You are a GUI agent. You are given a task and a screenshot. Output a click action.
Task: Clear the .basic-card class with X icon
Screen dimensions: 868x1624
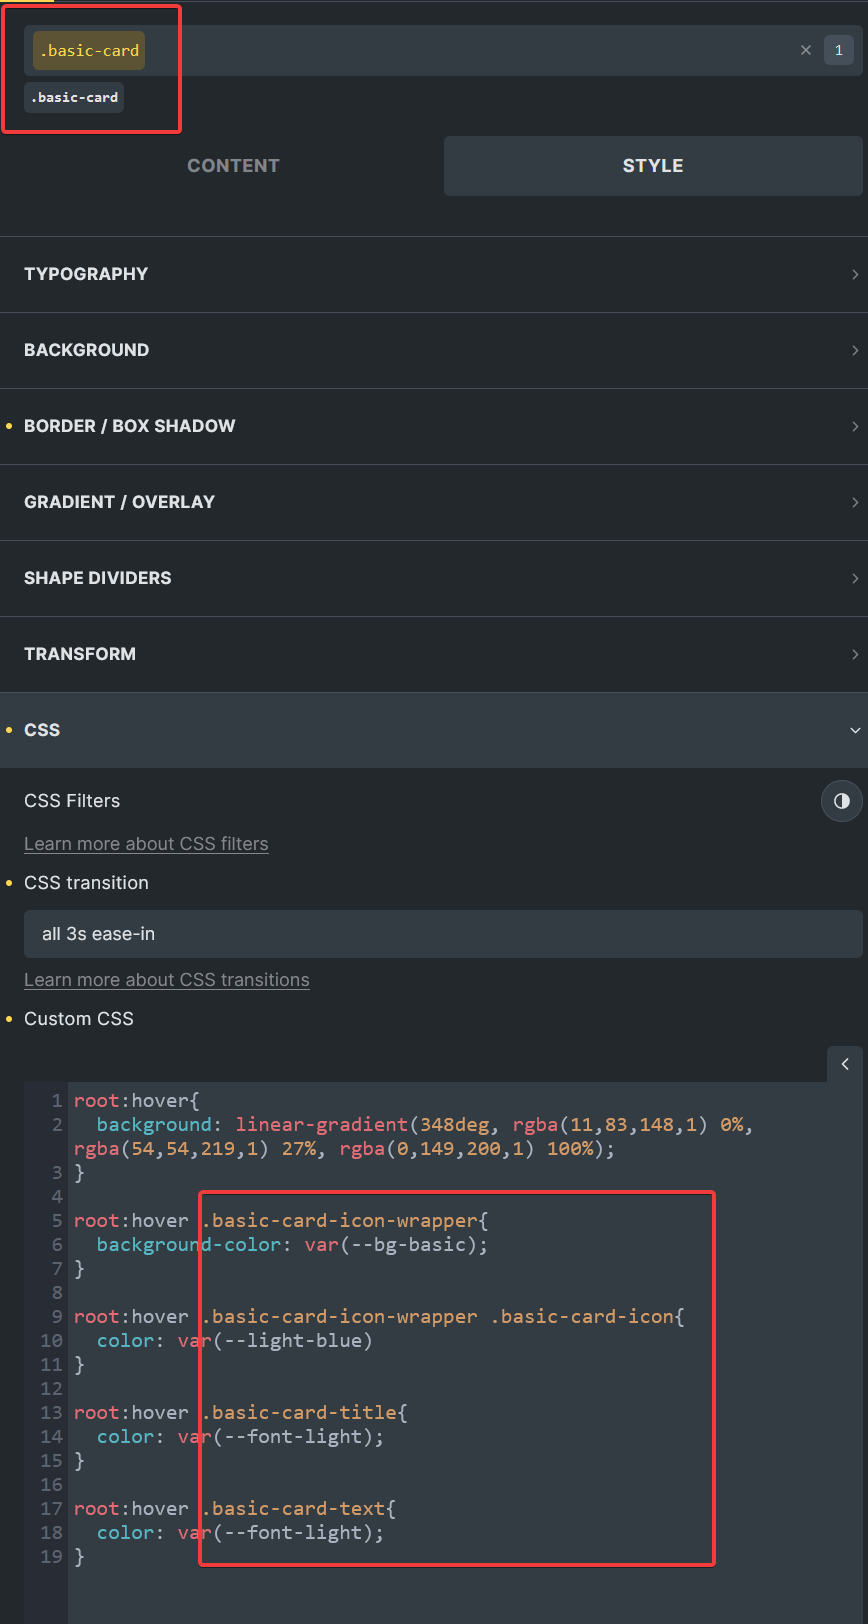pos(805,50)
